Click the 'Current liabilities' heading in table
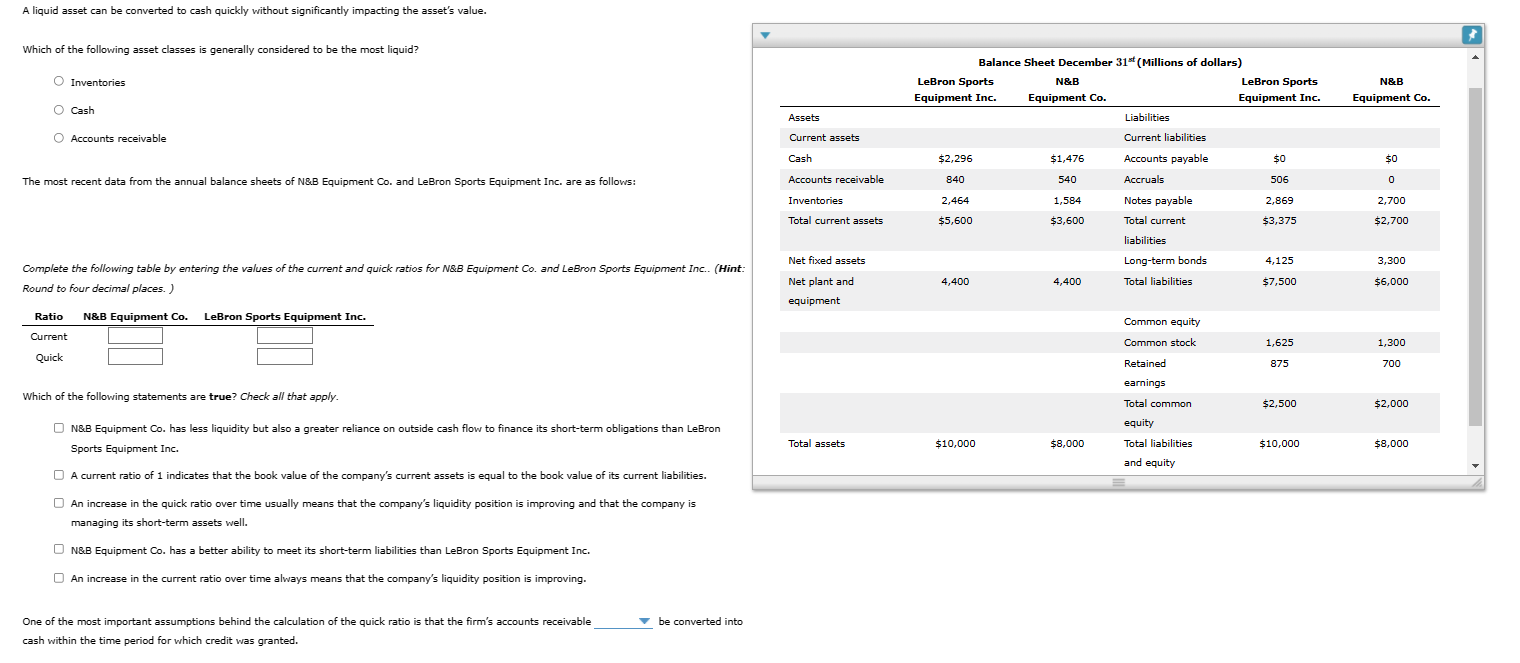 click(x=1165, y=137)
